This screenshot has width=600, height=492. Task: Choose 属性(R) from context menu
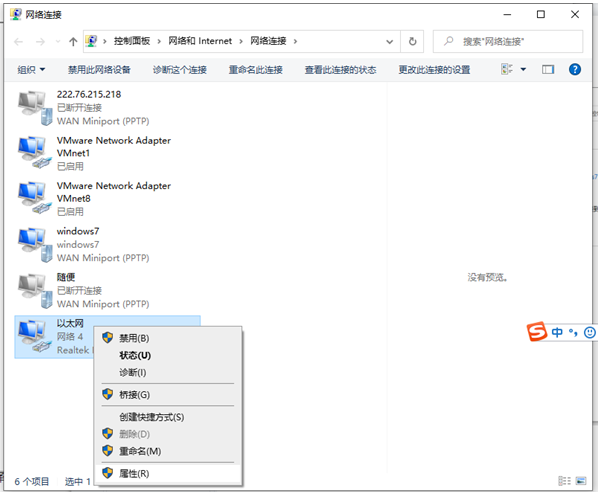[x=133, y=473]
